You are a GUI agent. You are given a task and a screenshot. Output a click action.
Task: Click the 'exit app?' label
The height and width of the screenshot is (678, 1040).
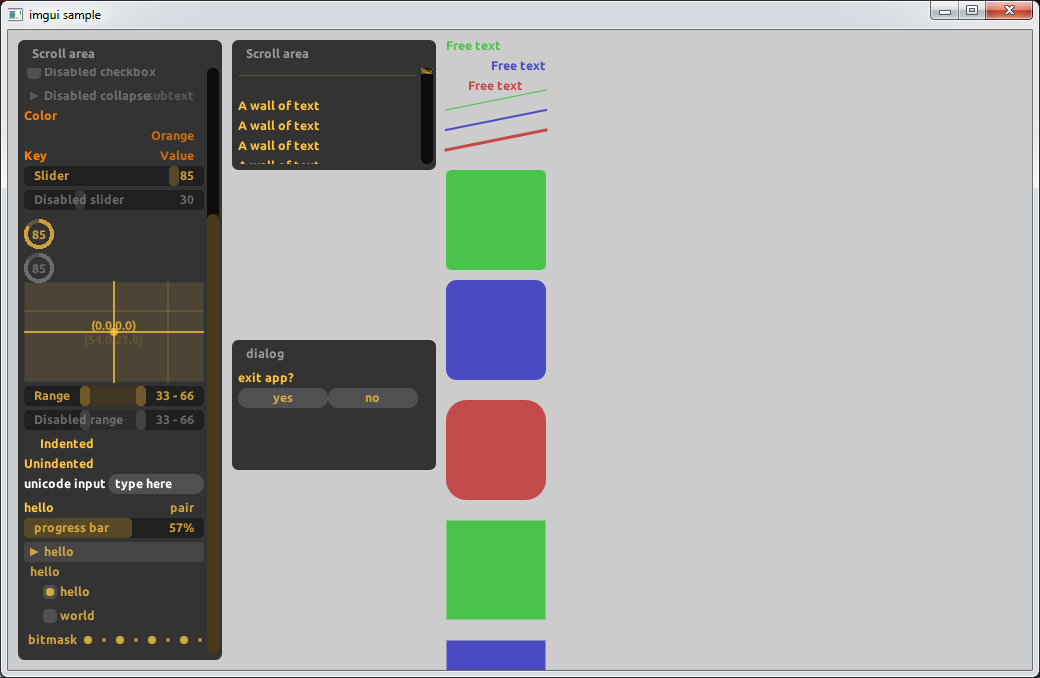265,378
